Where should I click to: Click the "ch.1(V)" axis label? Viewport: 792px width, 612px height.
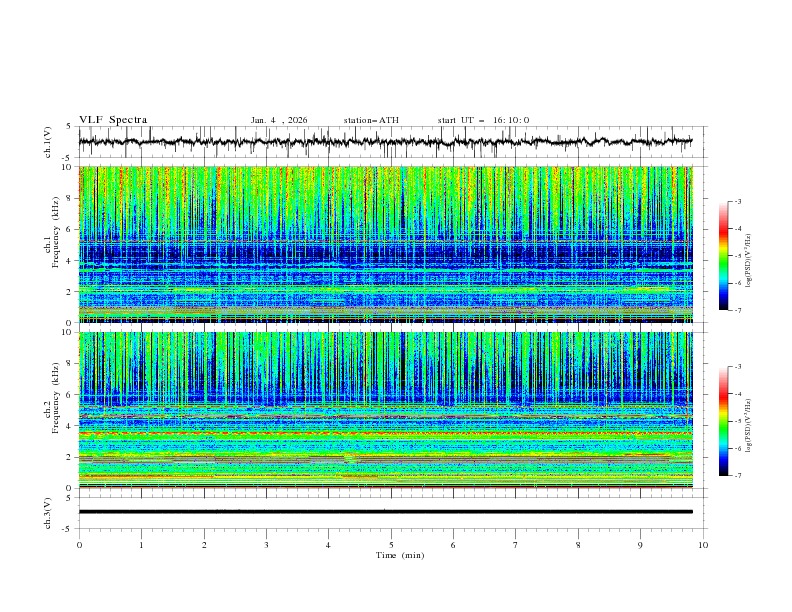coord(48,142)
